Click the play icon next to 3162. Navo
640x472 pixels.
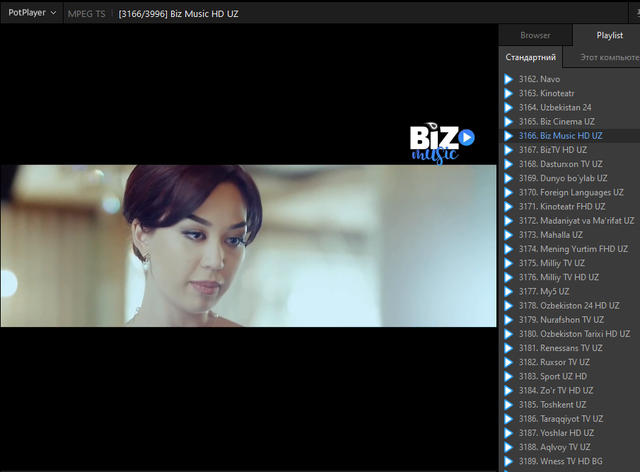(508, 79)
